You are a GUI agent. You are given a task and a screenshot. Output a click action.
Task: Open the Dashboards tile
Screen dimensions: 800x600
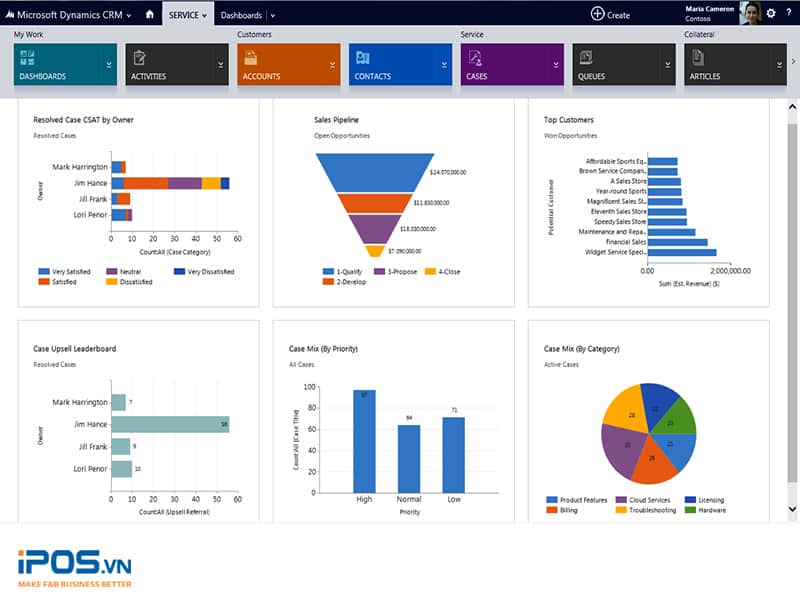(x=60, y=63)
